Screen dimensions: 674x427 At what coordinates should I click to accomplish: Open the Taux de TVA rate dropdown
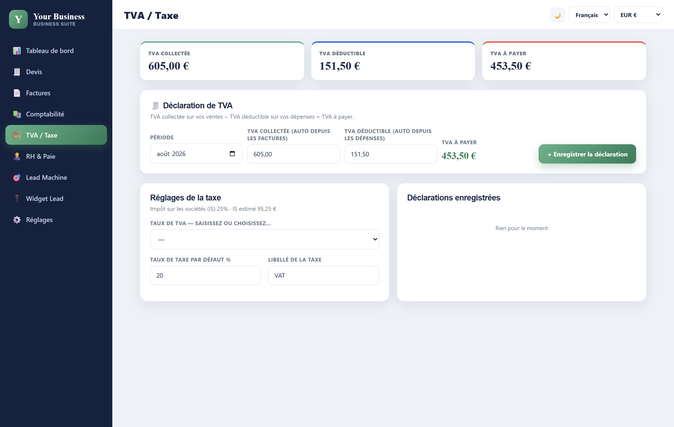click(x=264, y=240)
